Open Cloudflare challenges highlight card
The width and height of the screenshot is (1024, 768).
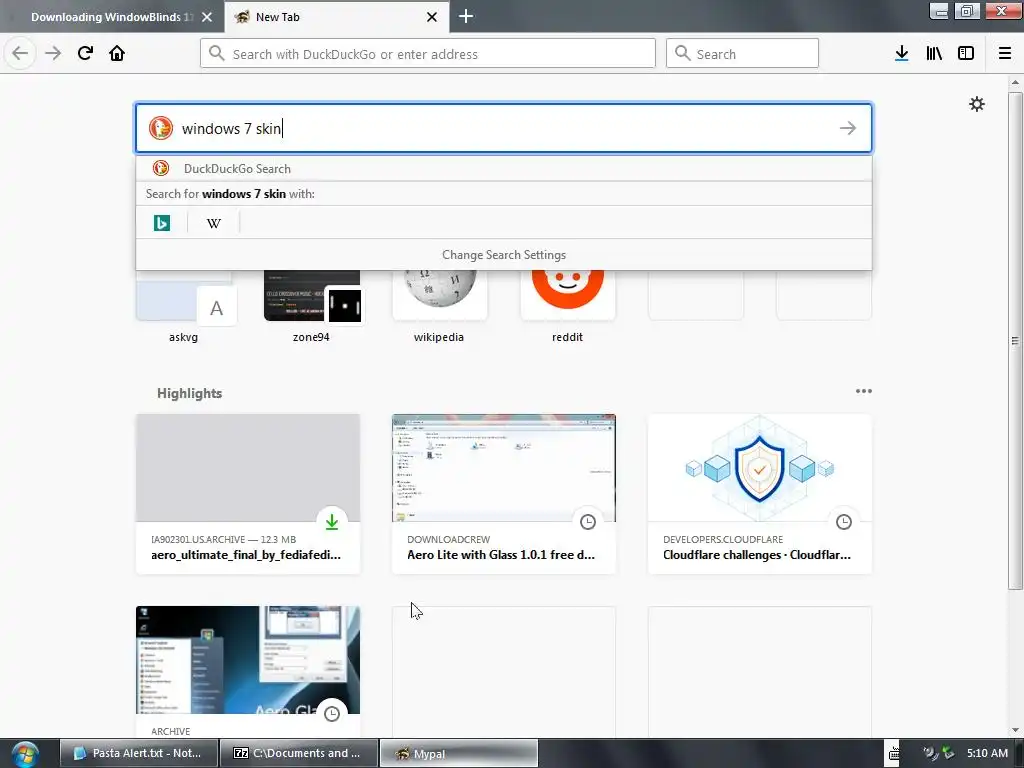click(x=760, y=494)
